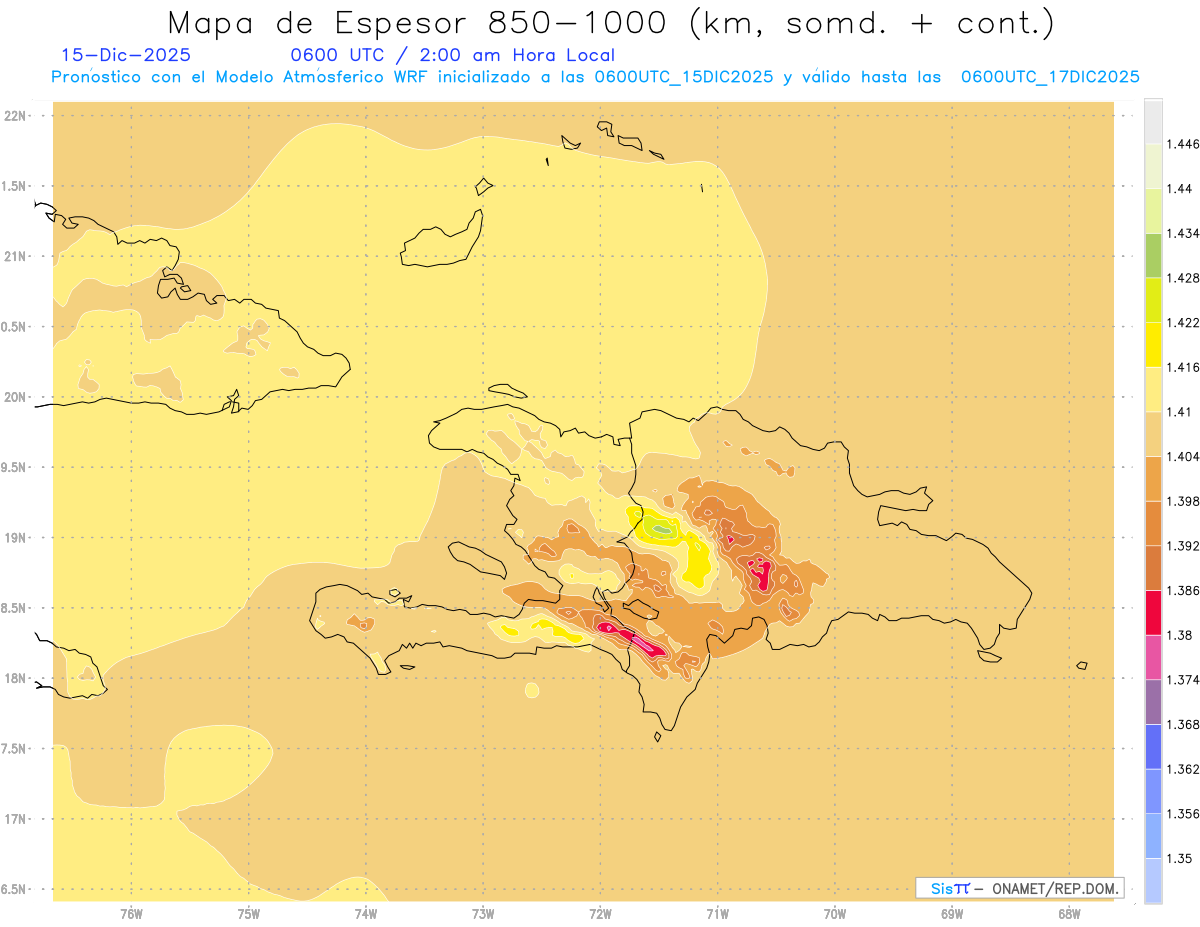Click the 21N latitude label
1200x927 pixels.
coord(16,257)
